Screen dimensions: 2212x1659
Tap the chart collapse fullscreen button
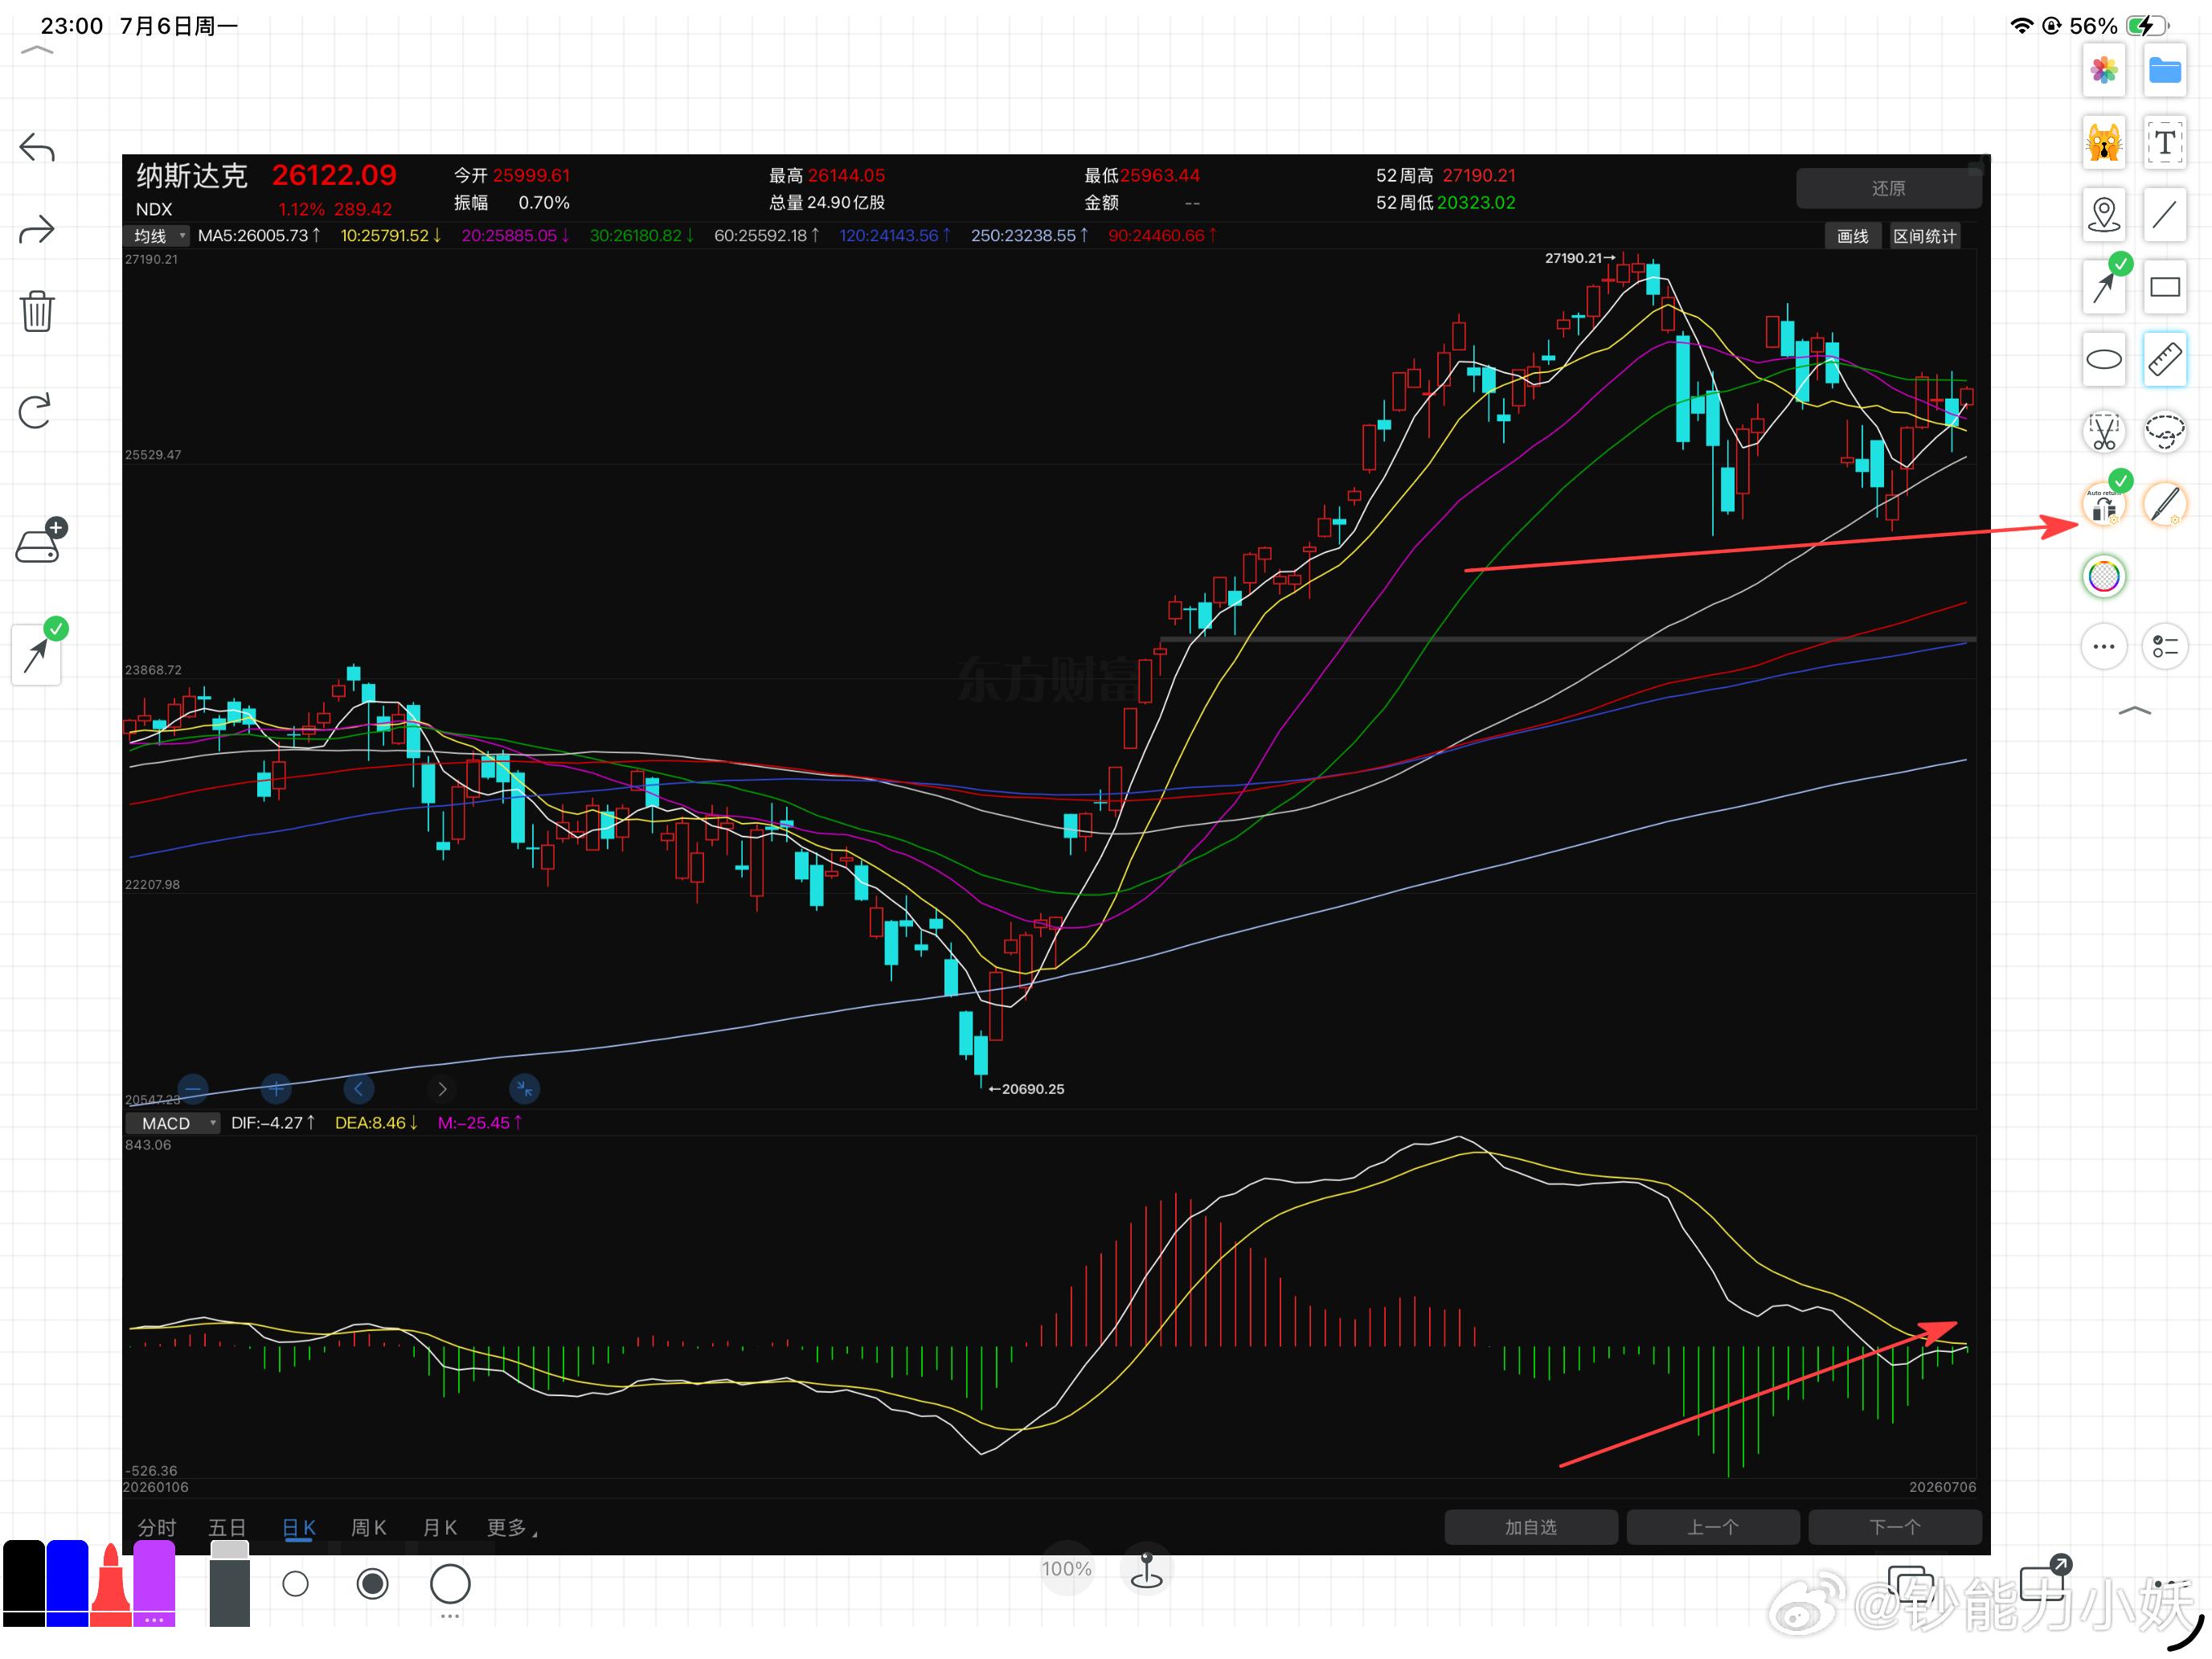(525, 1088)
